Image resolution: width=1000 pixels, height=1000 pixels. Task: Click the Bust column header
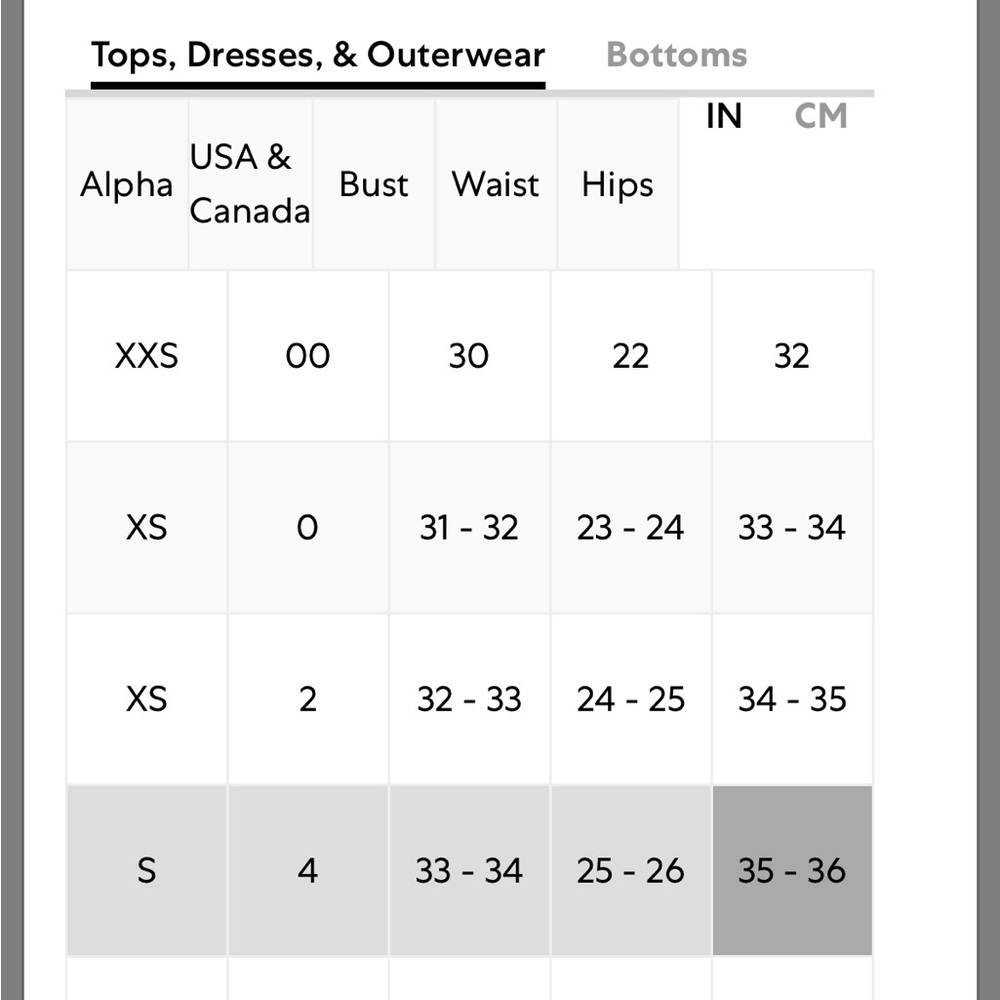pyautogui.click(x=374, y=184)
